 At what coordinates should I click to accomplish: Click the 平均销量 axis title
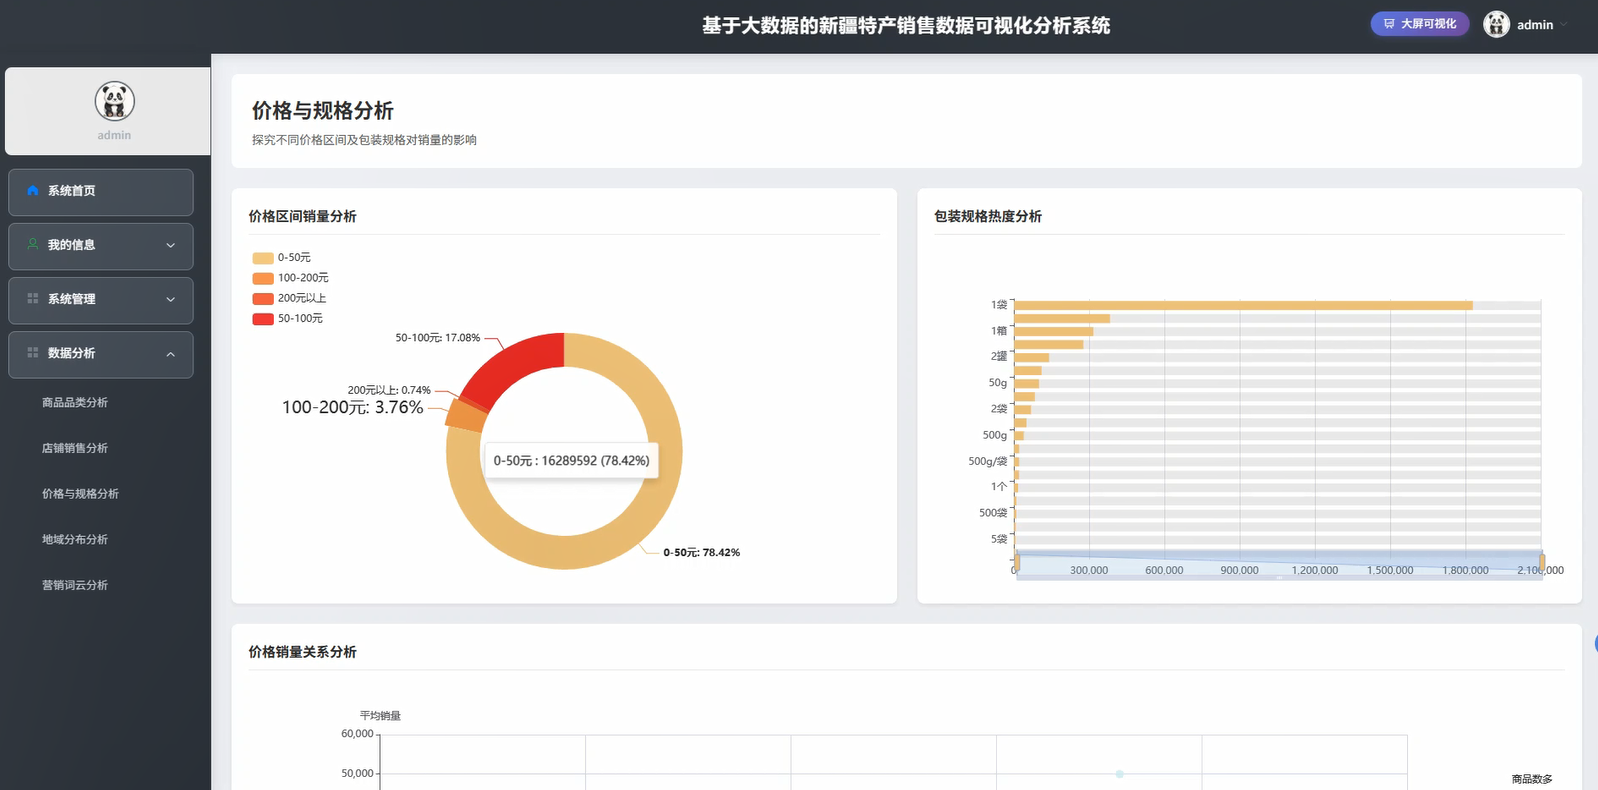(380, 716)
